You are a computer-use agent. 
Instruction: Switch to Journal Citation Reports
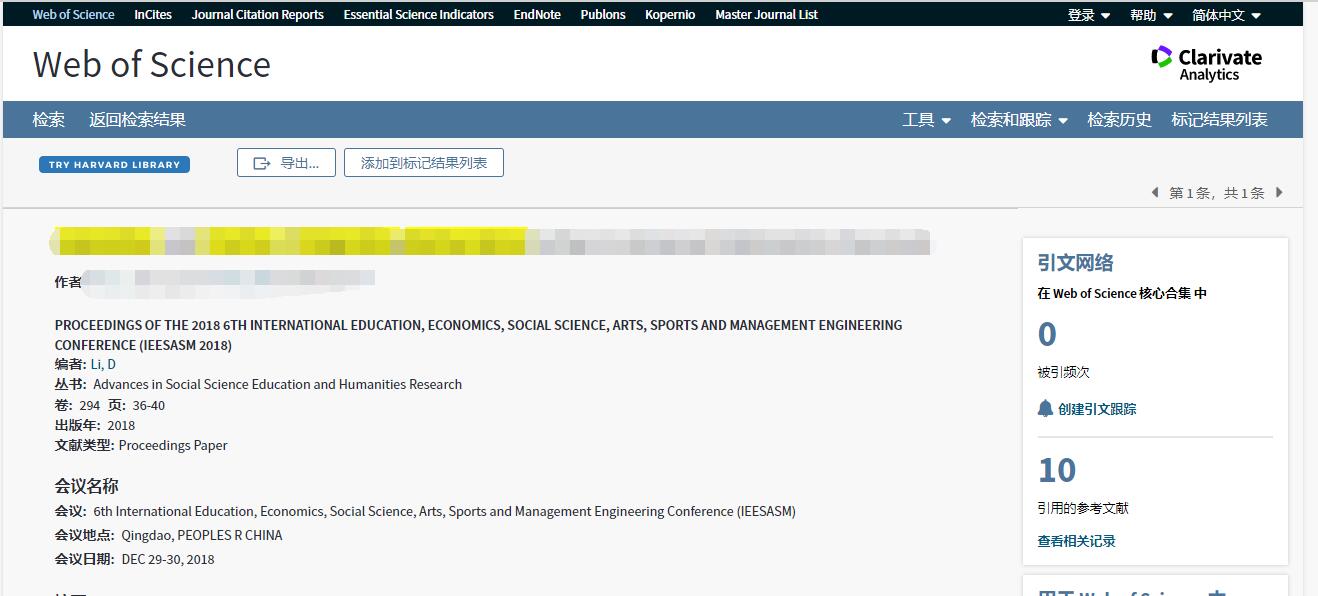[x=257, y=15]
